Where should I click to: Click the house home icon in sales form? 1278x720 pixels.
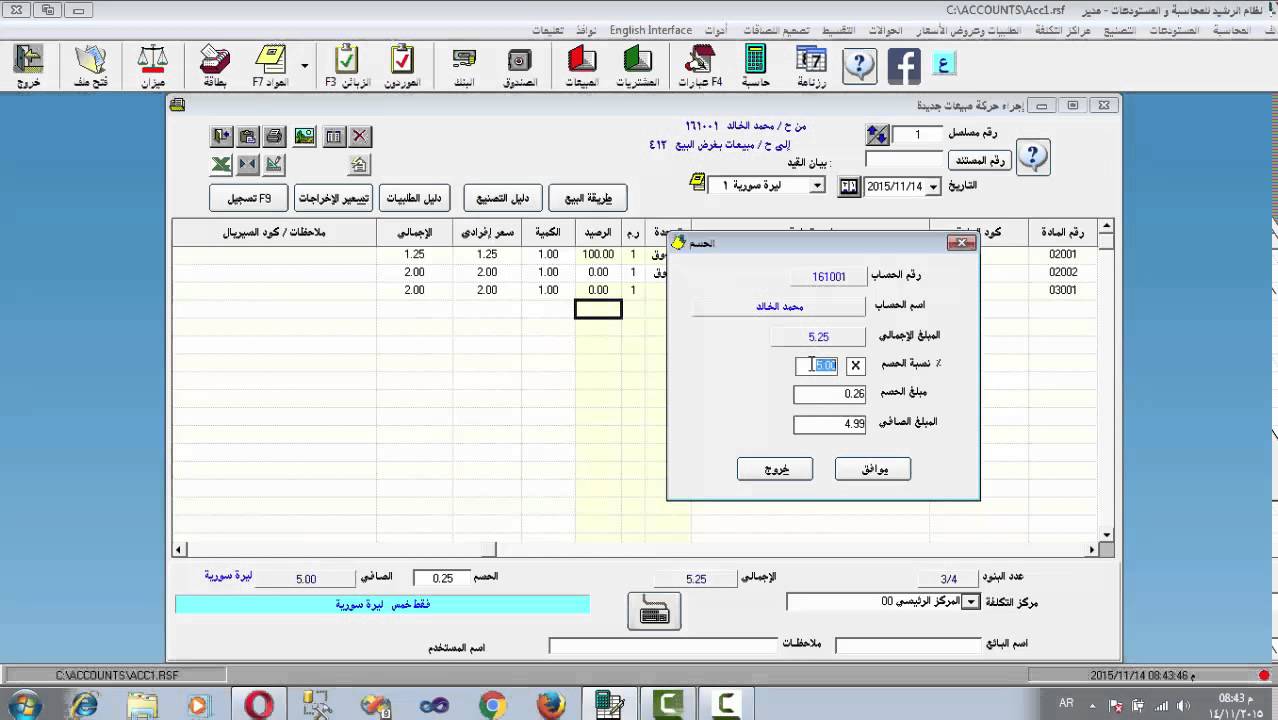[x=360, y=164]
